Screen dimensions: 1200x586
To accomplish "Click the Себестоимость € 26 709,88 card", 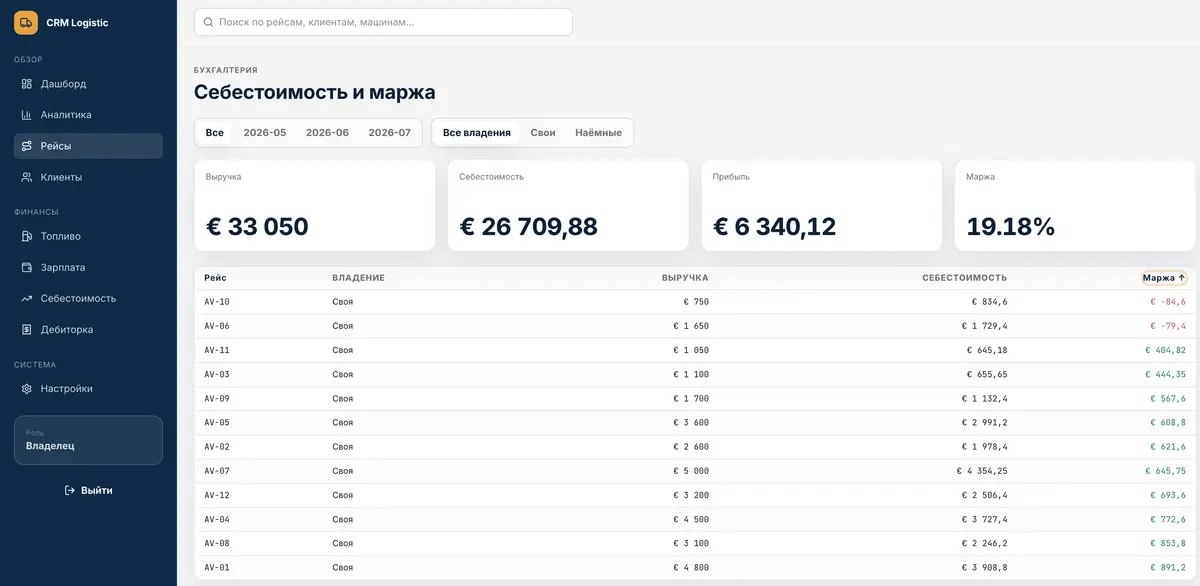I will 568,205.
